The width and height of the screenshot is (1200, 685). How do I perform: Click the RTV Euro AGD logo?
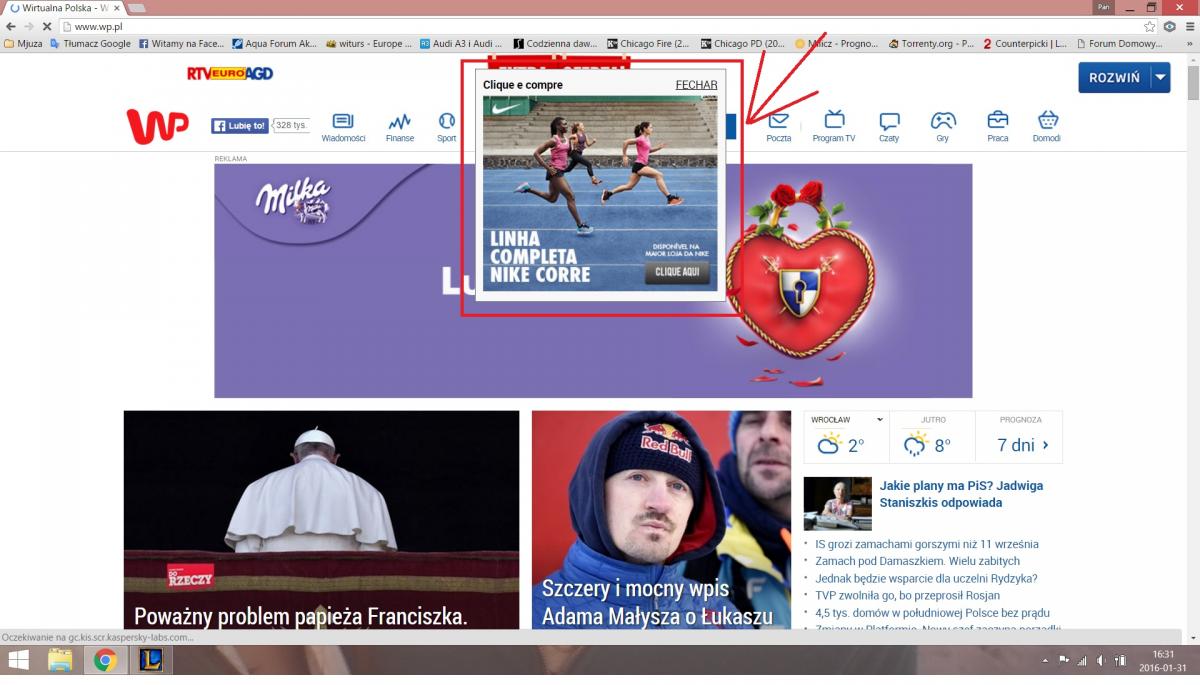click(230, 73)
